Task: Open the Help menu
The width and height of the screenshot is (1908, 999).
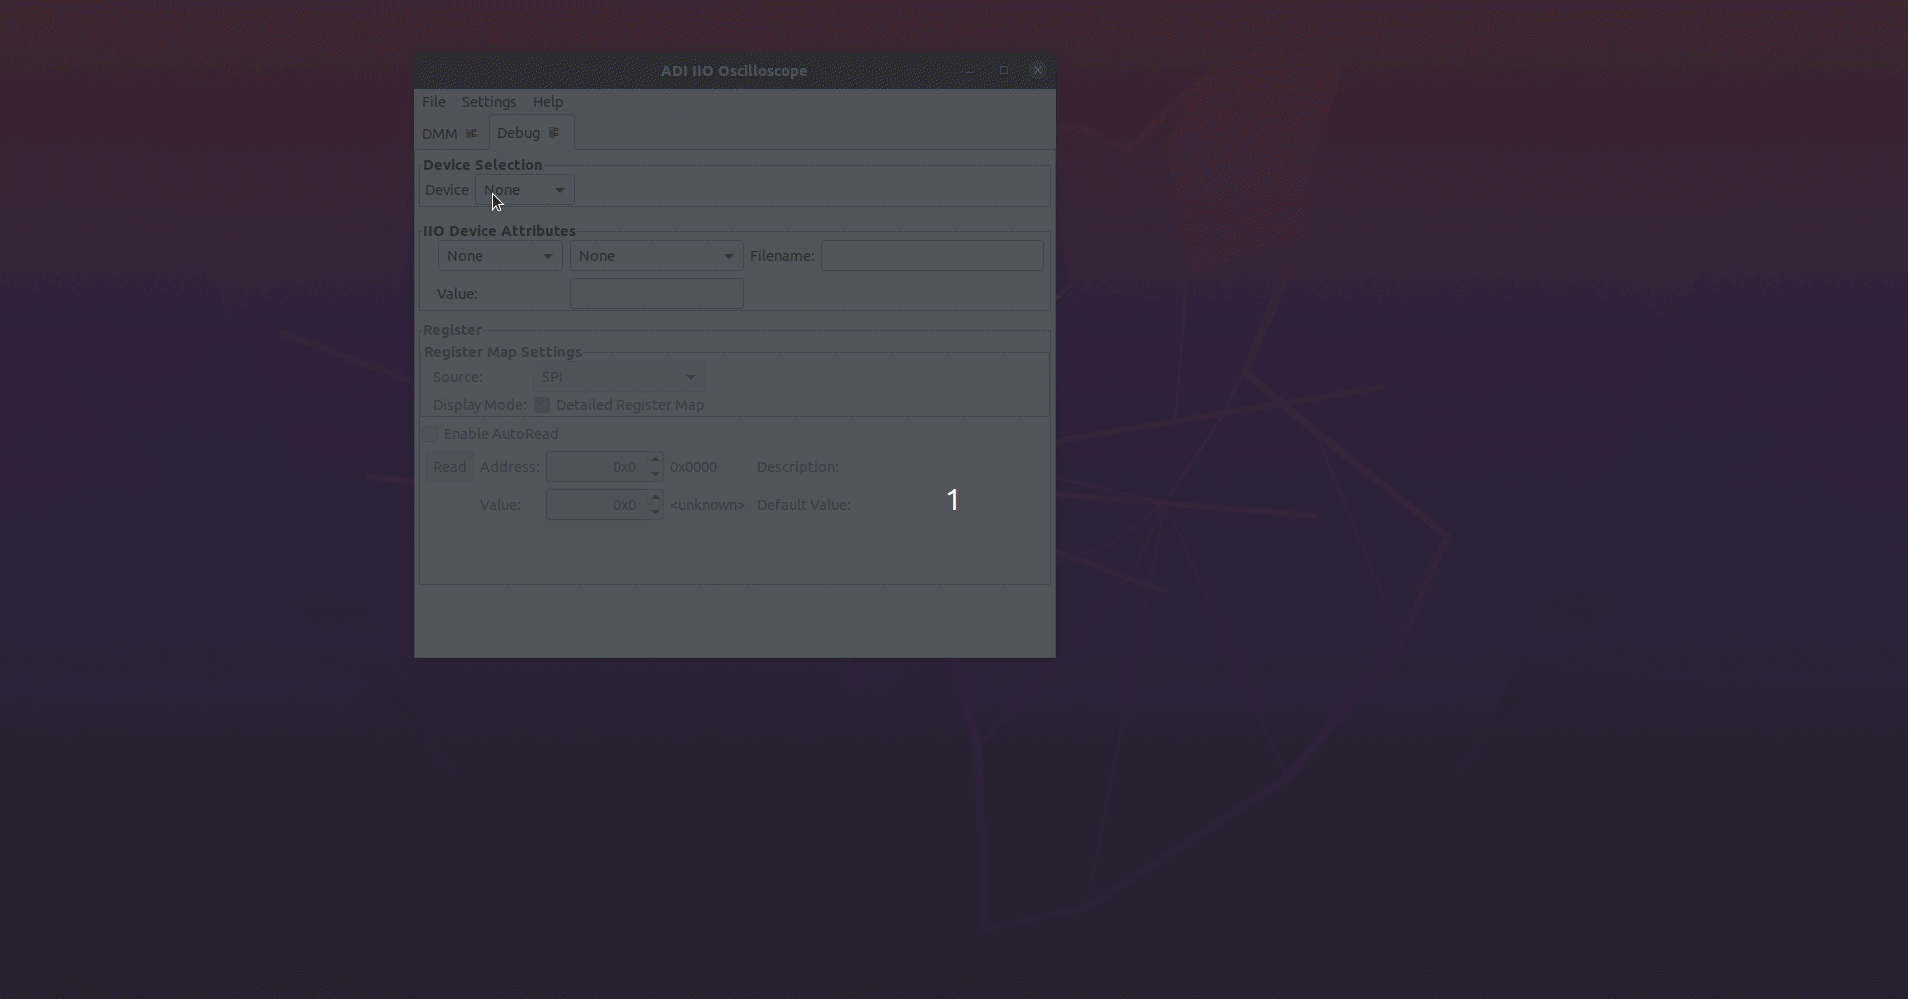Action: tap(548, 102)
